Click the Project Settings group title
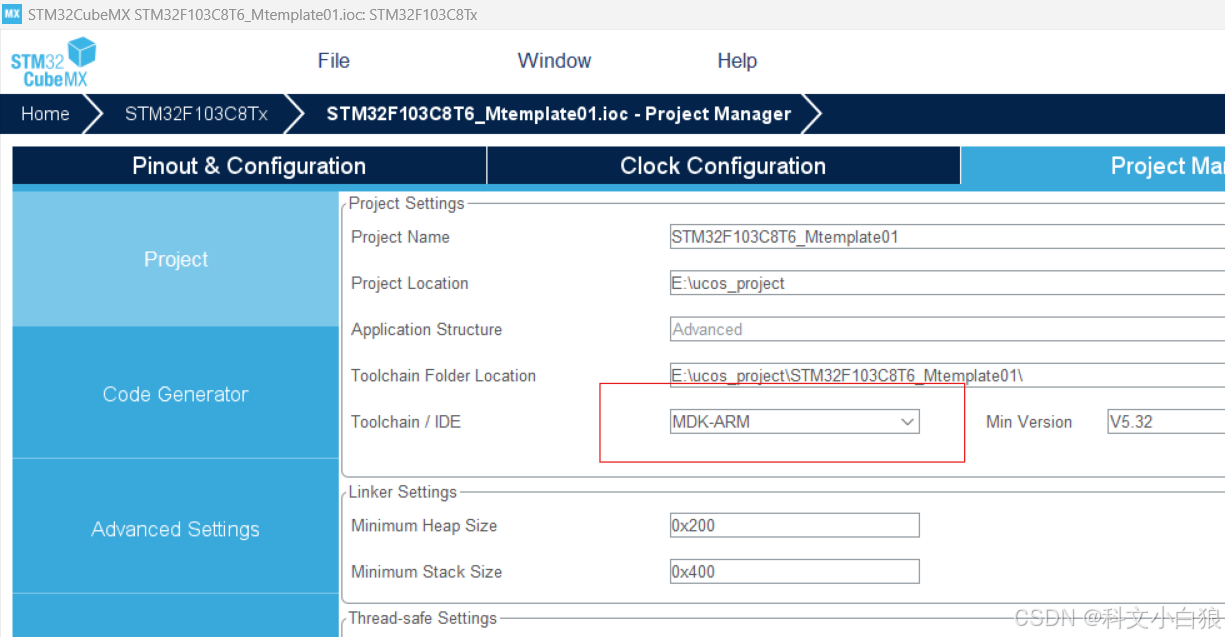Viewport: 1225px width, 637px height. tap(407, 203)
